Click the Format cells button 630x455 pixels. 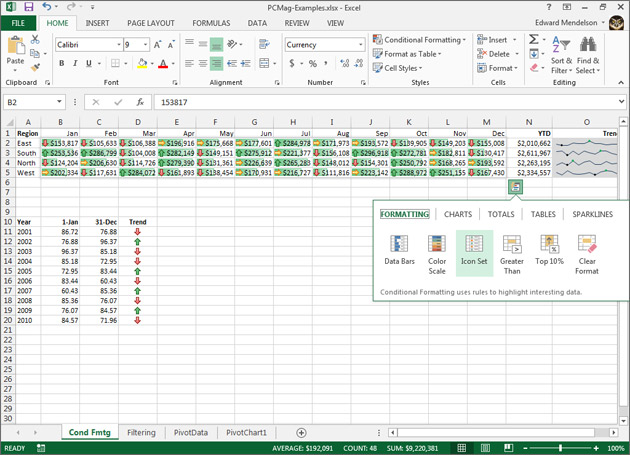pyautogui.click(x=497, y=68)
